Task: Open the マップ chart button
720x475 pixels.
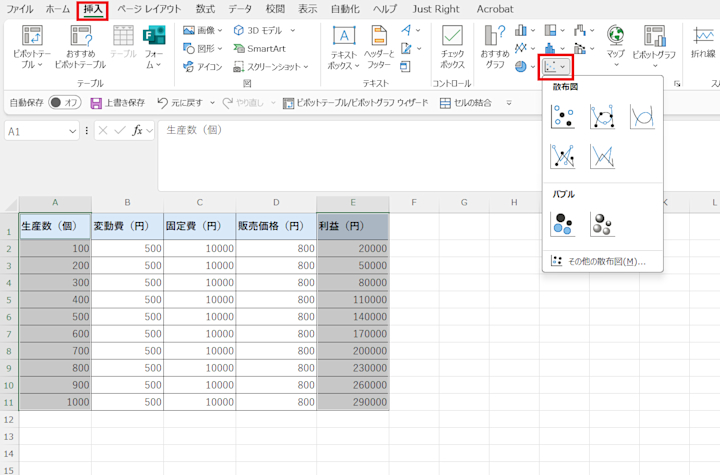Action: click(615, 47)
